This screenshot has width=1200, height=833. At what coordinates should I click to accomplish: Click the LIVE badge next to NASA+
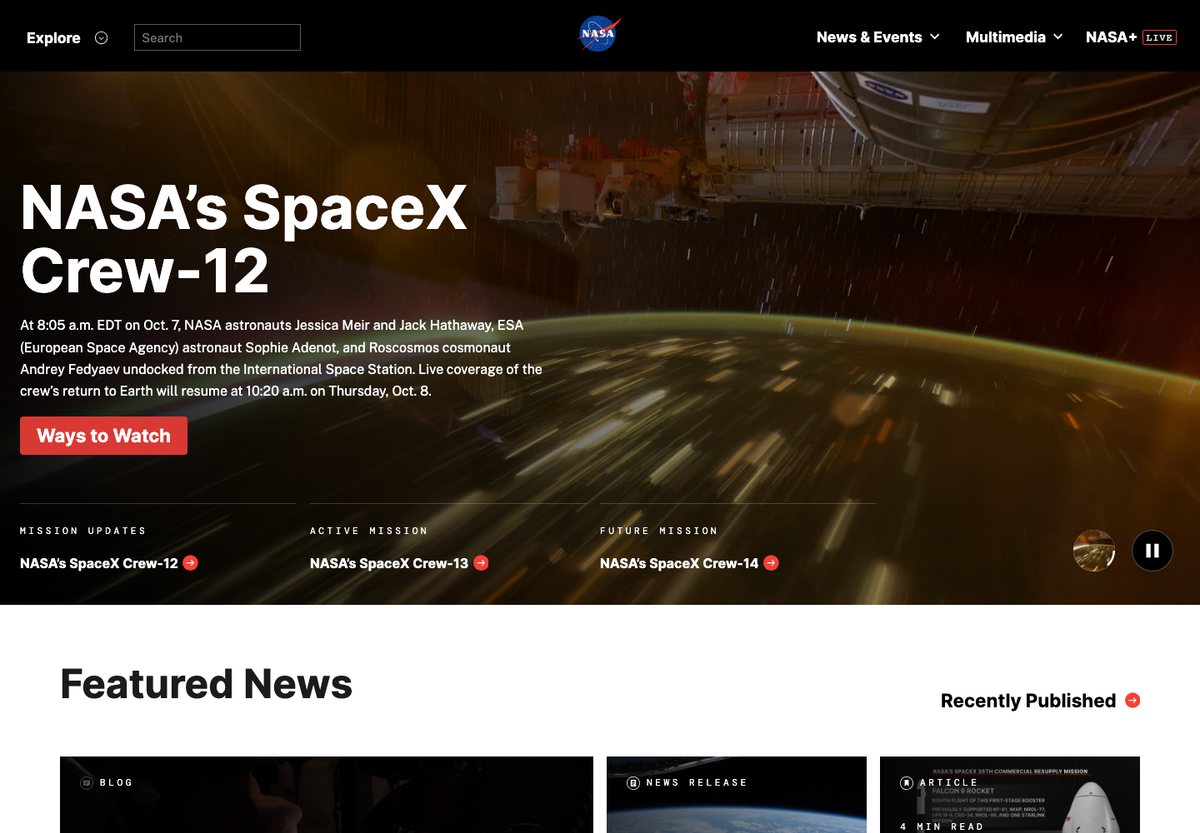[1159, 37]
